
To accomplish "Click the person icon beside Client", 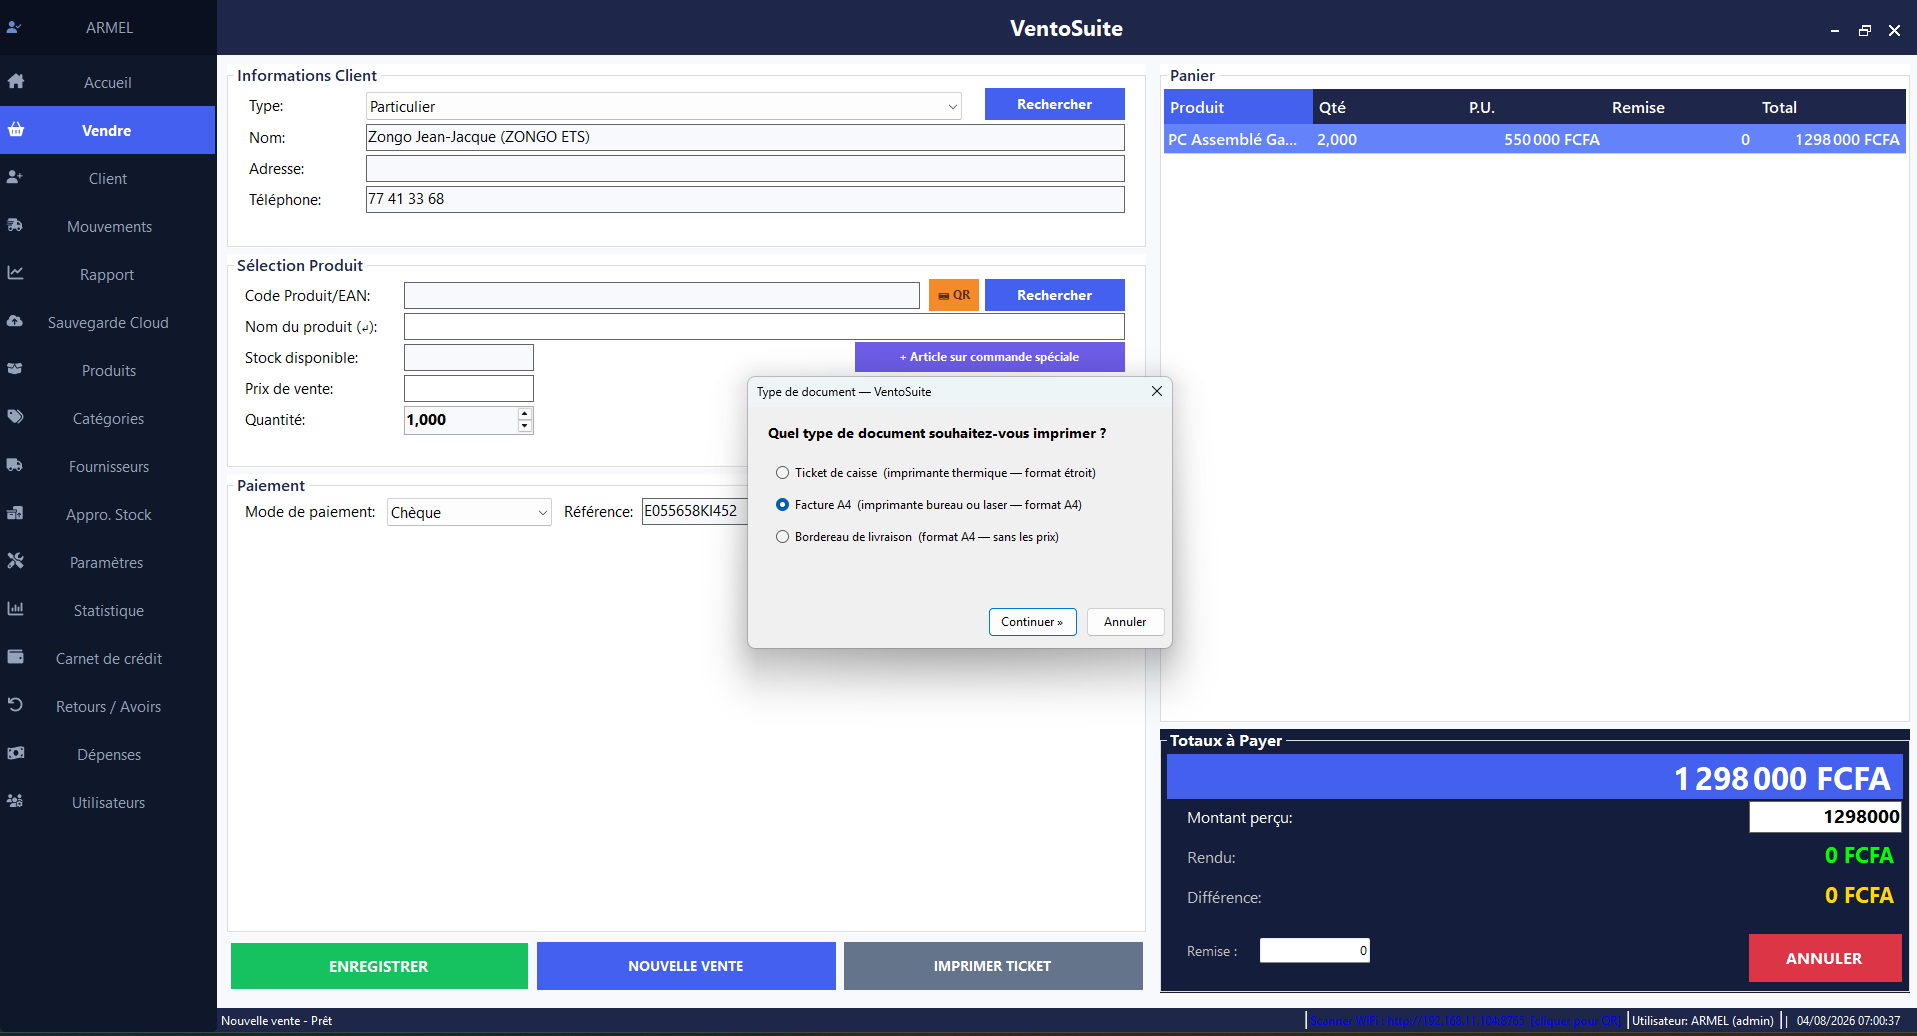I will point(15,178).
